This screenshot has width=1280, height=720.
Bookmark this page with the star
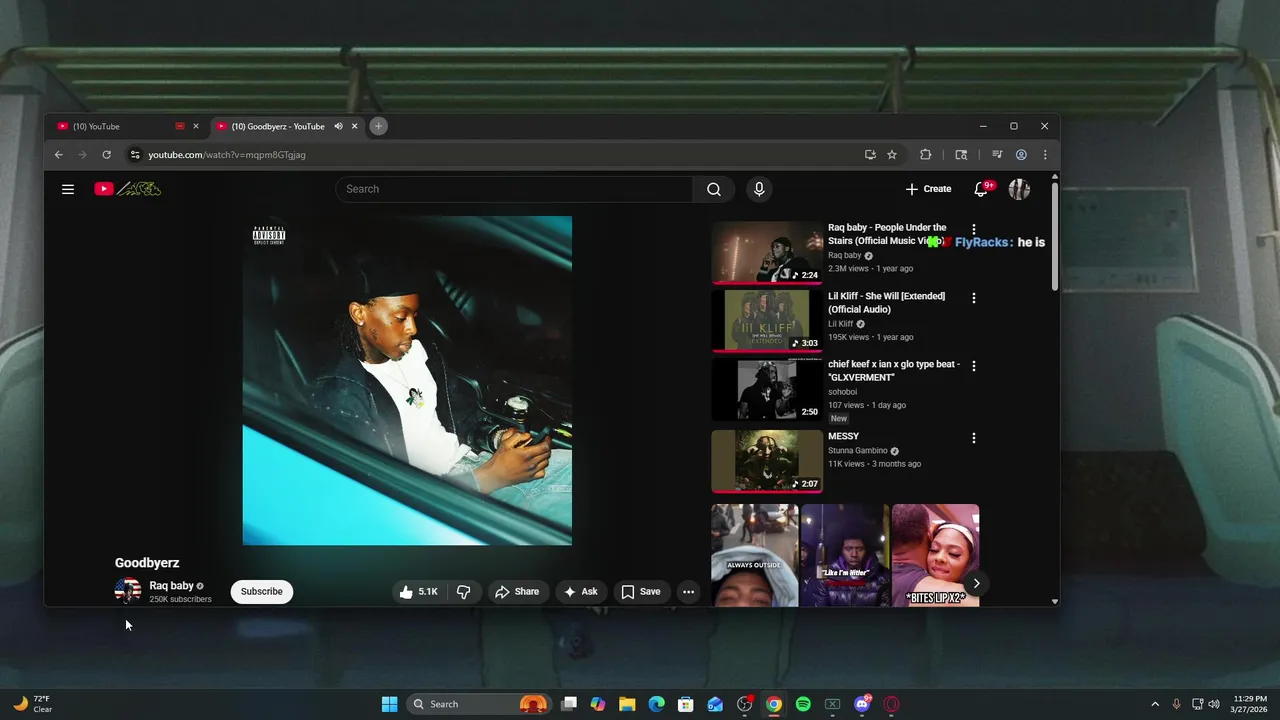click(892, 155)
